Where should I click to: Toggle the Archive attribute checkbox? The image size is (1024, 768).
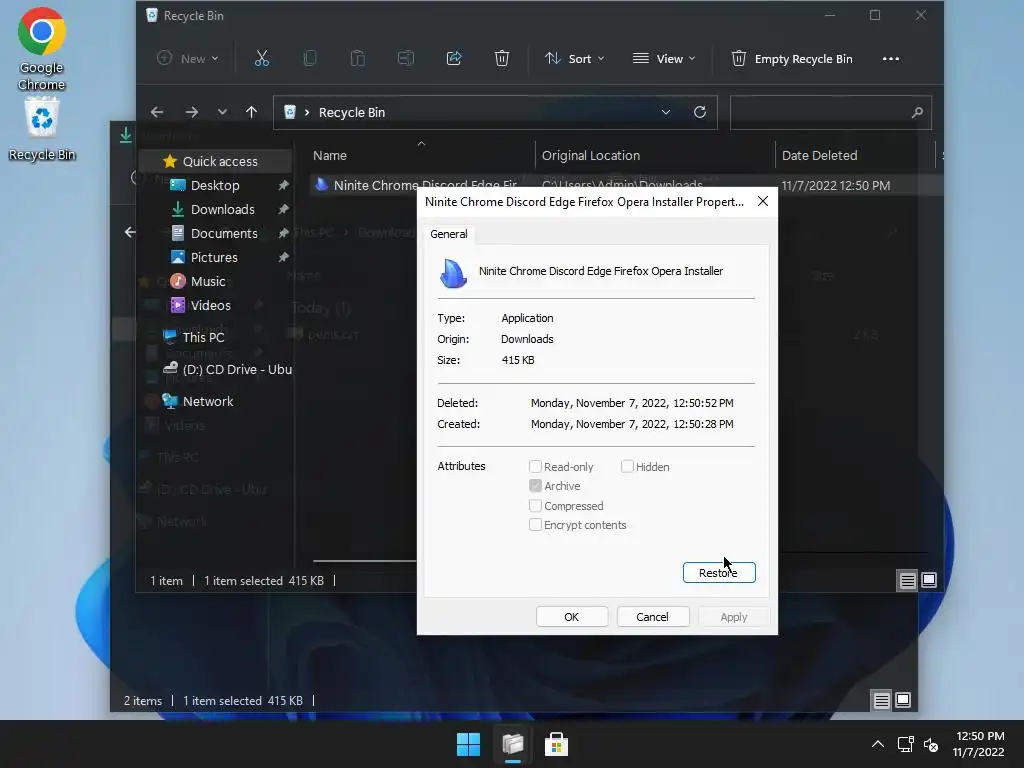point(536,486)
